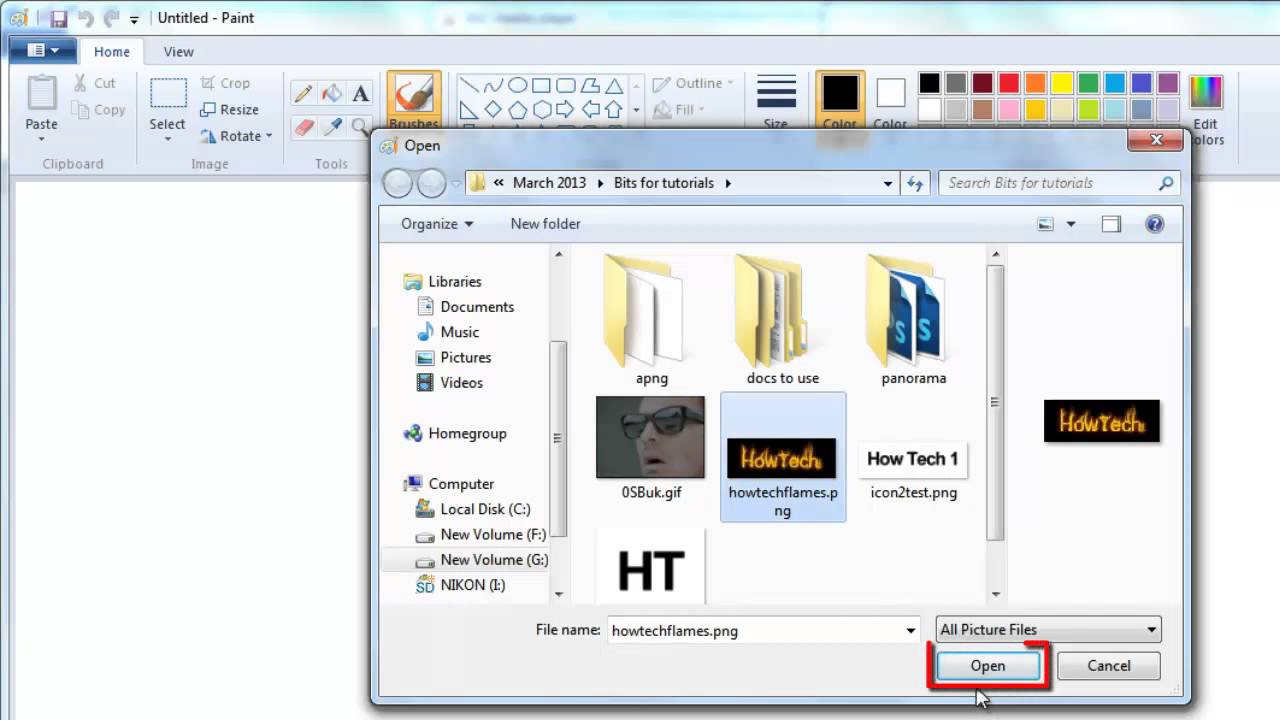Choose the Color picker eyedropper tool
Screen dimensions: 1280x720
click(331, 128)
